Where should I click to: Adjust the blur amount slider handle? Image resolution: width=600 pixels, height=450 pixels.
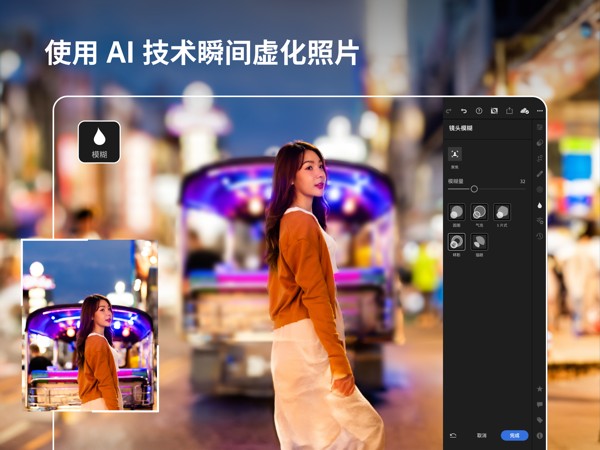point(474,189)
